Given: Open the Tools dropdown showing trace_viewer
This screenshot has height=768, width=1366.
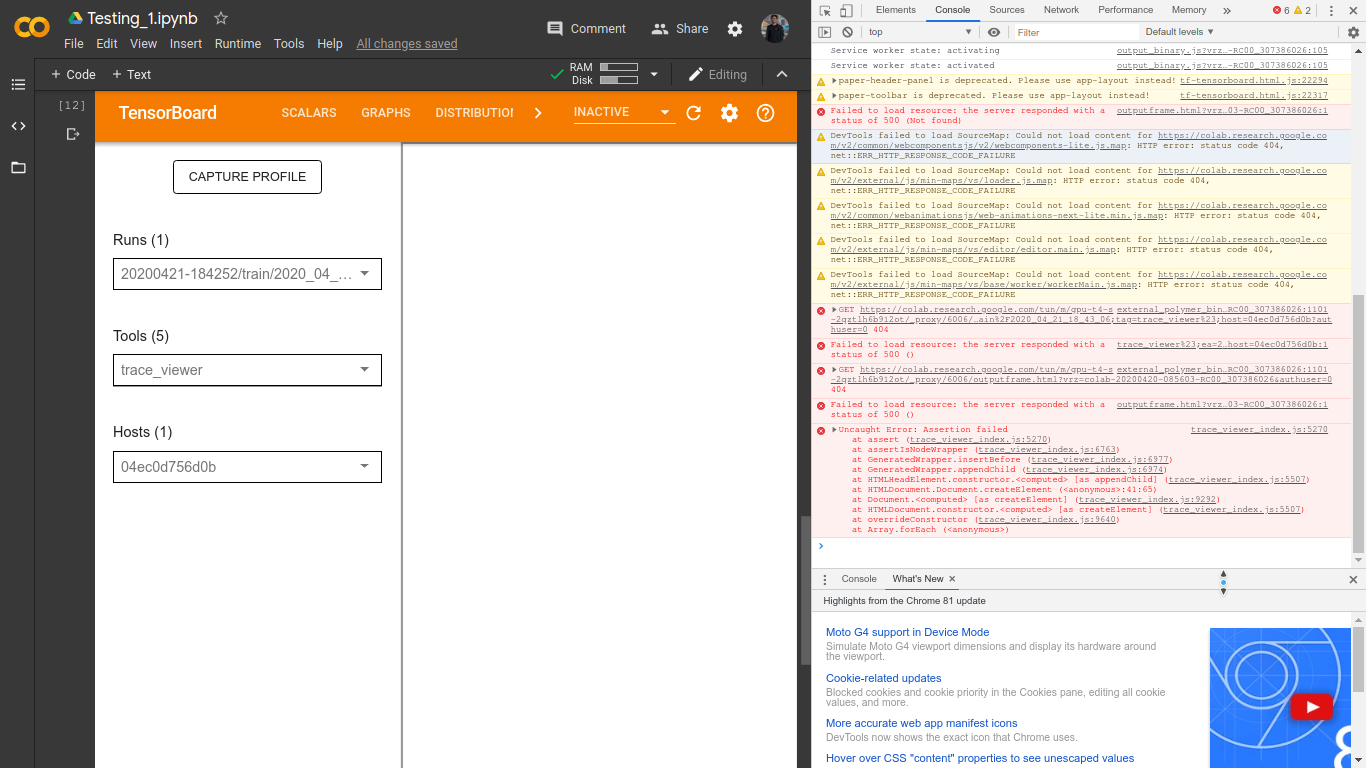Looking at the screenshot, I should click(x=247, y=369).
